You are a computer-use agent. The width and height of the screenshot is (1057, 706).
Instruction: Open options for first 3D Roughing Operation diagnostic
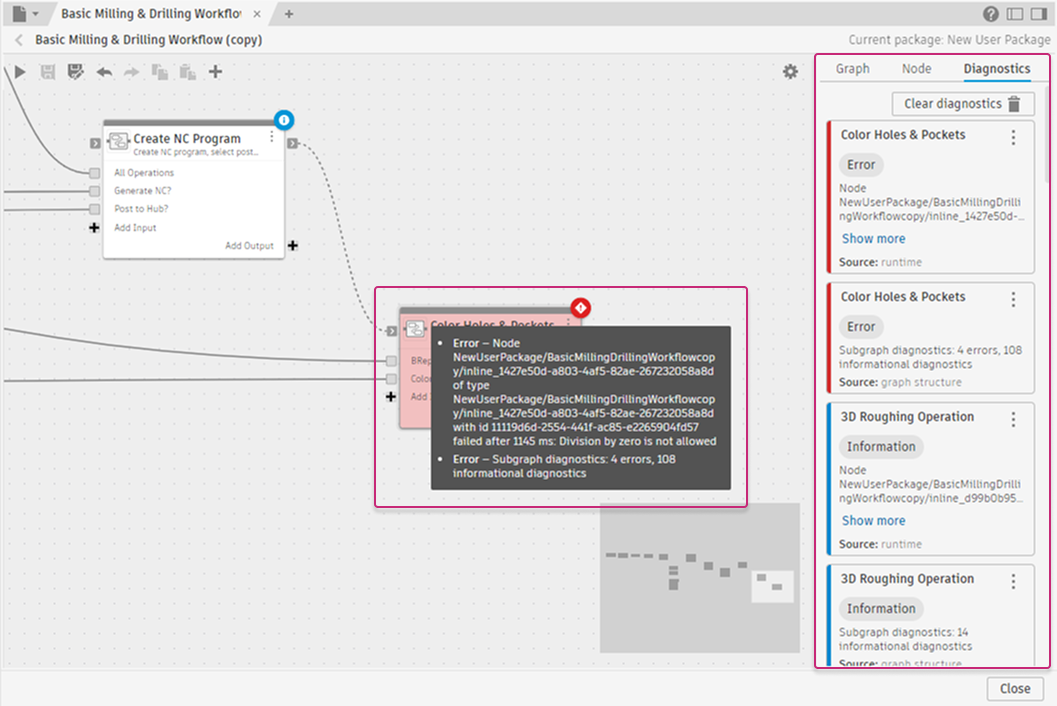click(1013, 419)
